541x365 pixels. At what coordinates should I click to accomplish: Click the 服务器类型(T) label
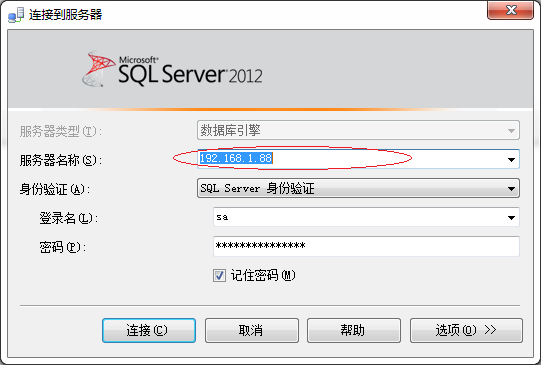pos(60,131)
